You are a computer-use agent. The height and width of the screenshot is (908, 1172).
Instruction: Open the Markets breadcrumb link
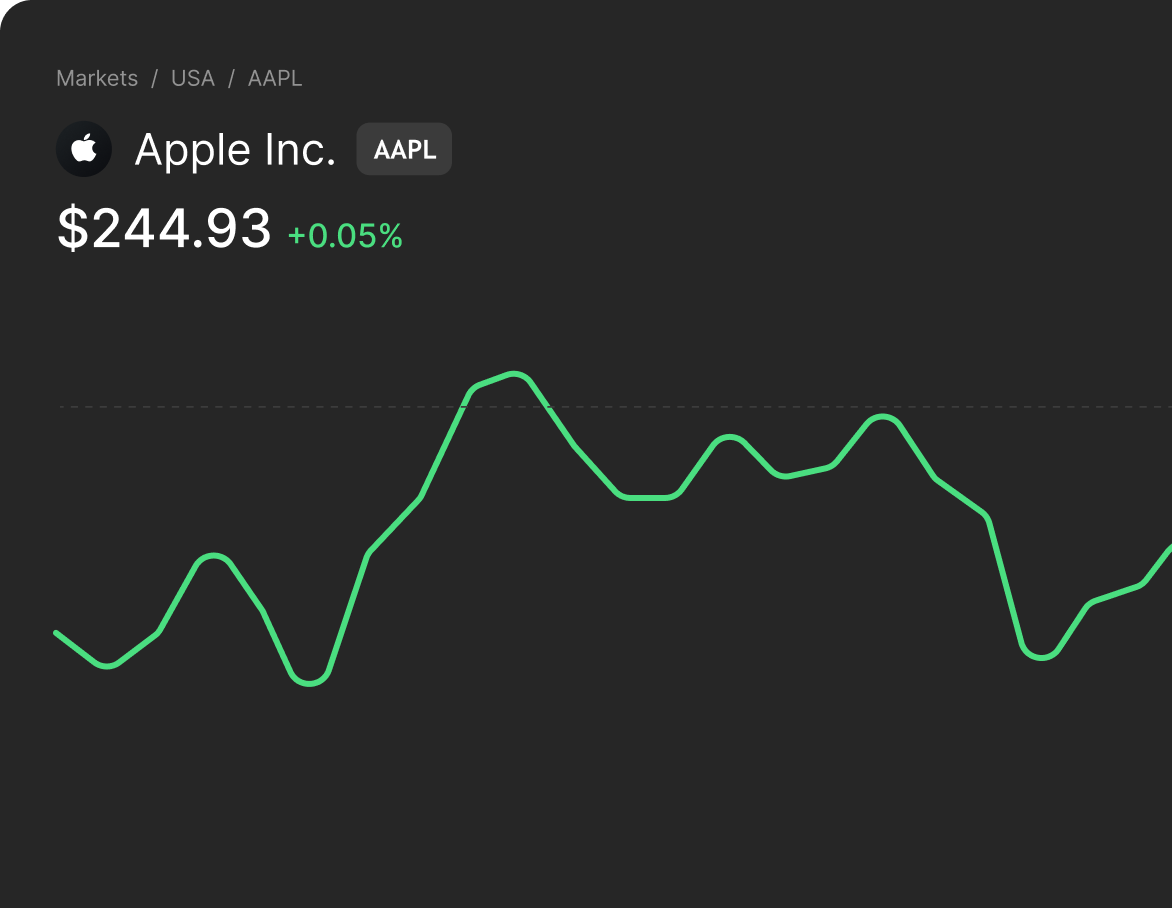point(97,78)
